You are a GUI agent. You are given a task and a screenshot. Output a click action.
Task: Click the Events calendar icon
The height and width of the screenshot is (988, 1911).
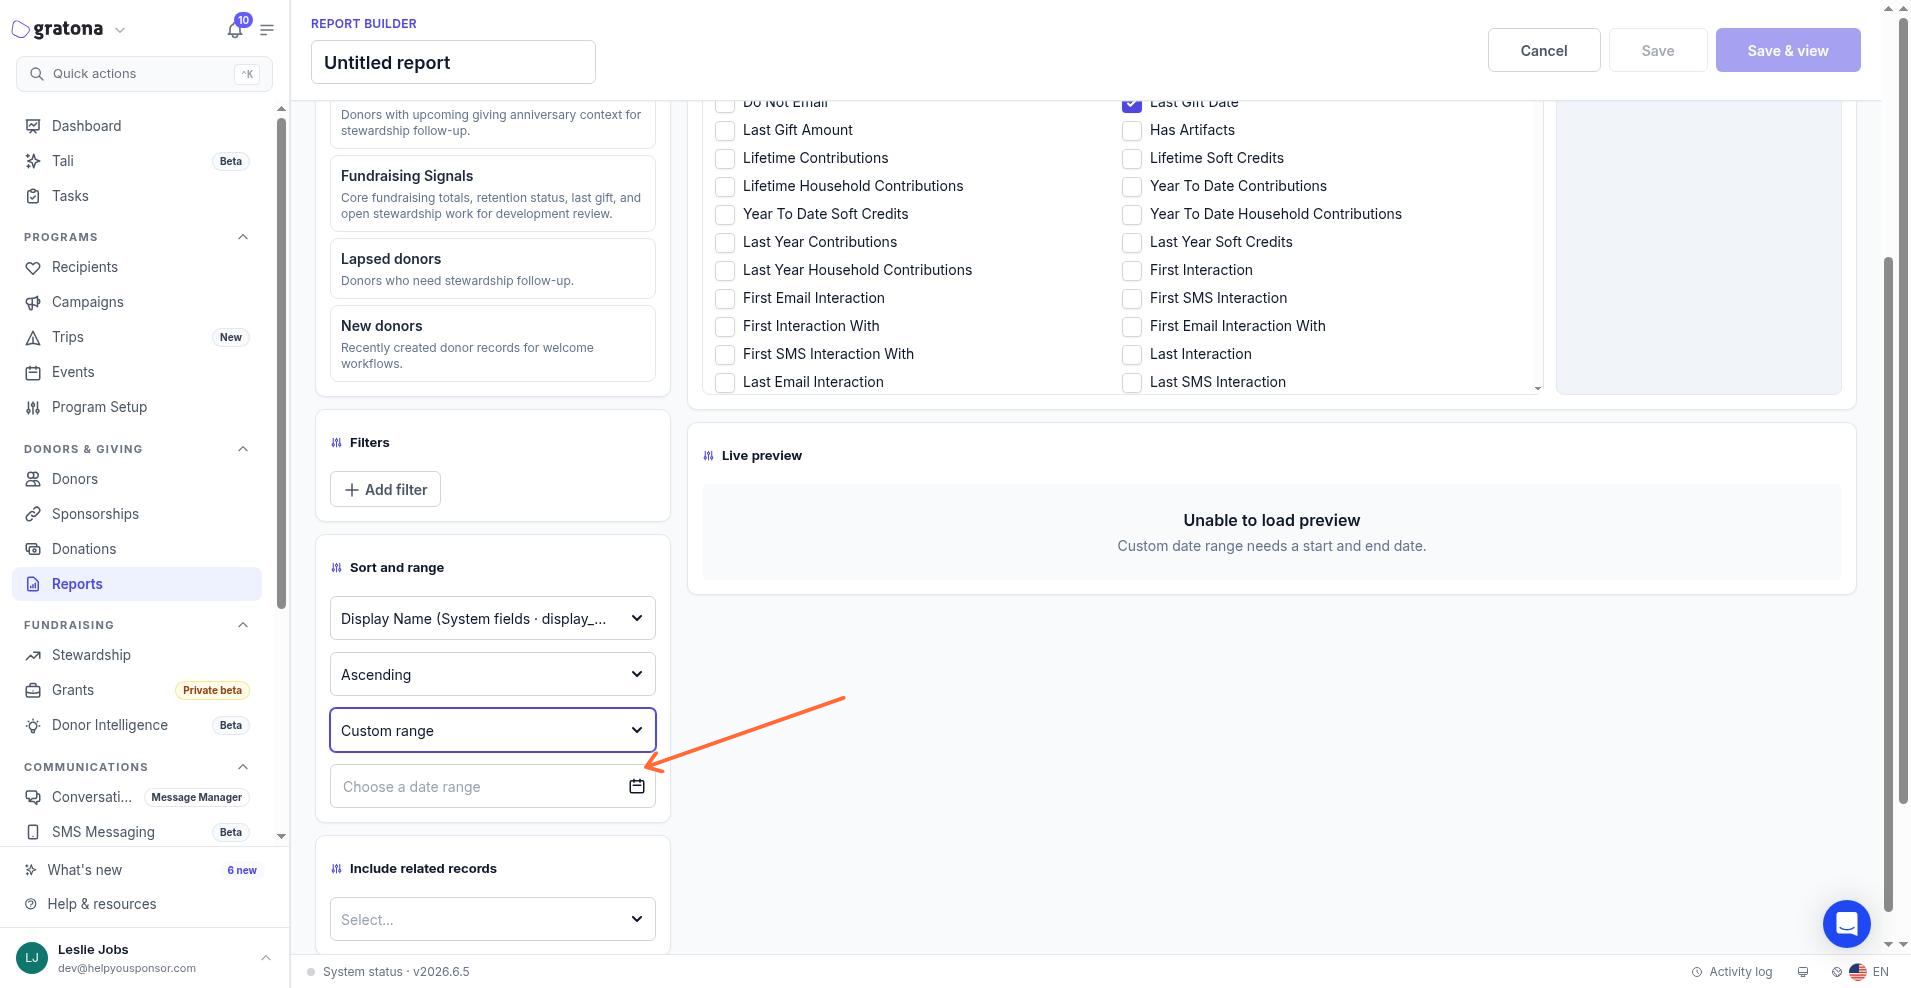33,372
